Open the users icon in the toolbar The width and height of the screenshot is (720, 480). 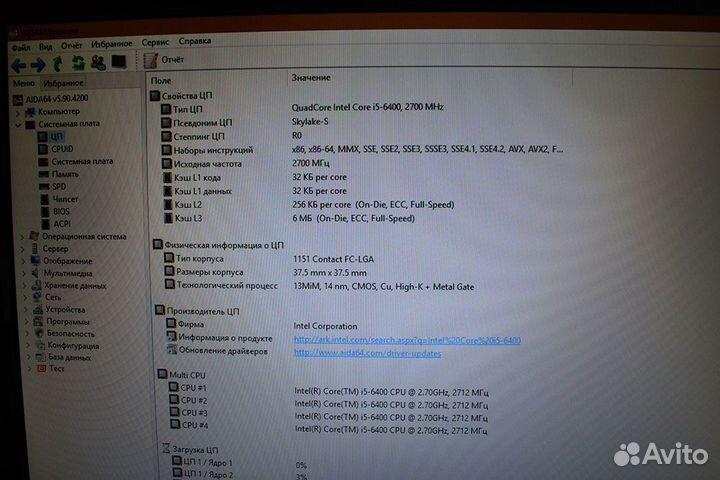(x=98, y=62)
